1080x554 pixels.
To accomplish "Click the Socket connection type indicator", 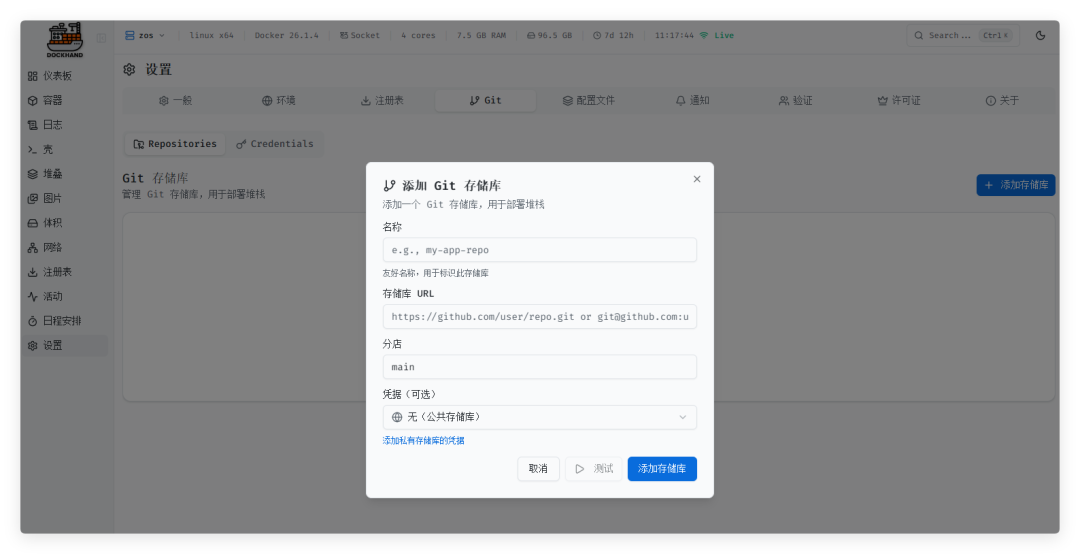I will (x=360, y=35).
